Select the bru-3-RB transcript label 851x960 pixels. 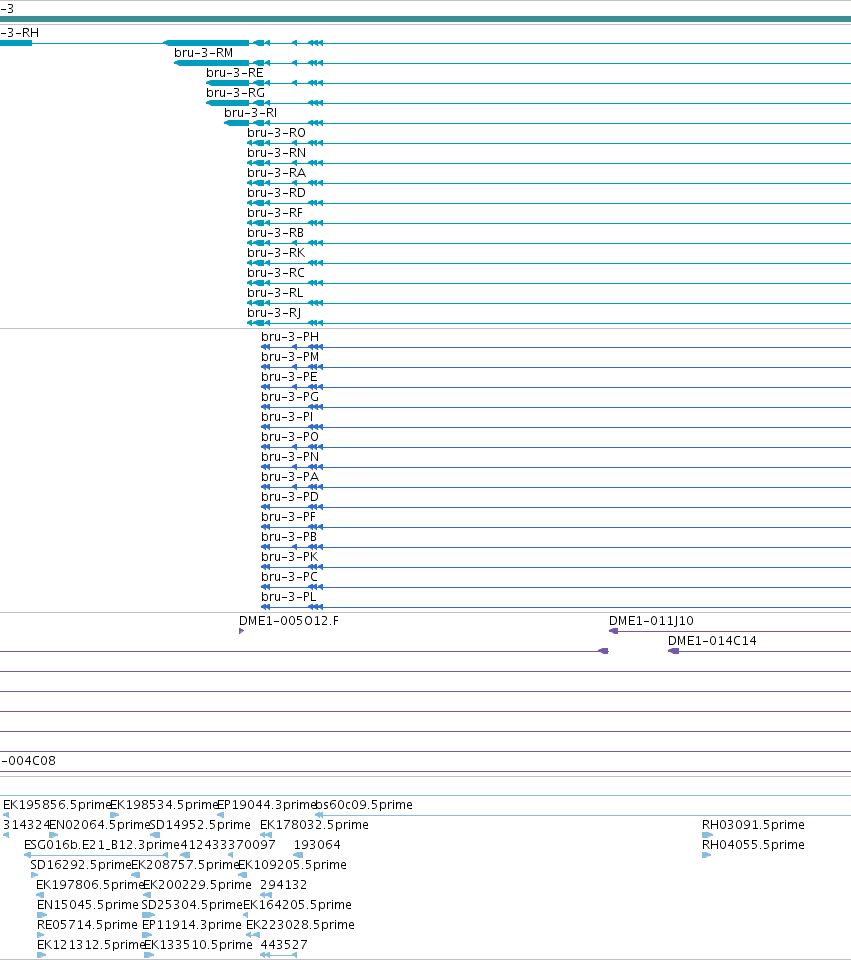pyautogui.click(x=276, y=233)
